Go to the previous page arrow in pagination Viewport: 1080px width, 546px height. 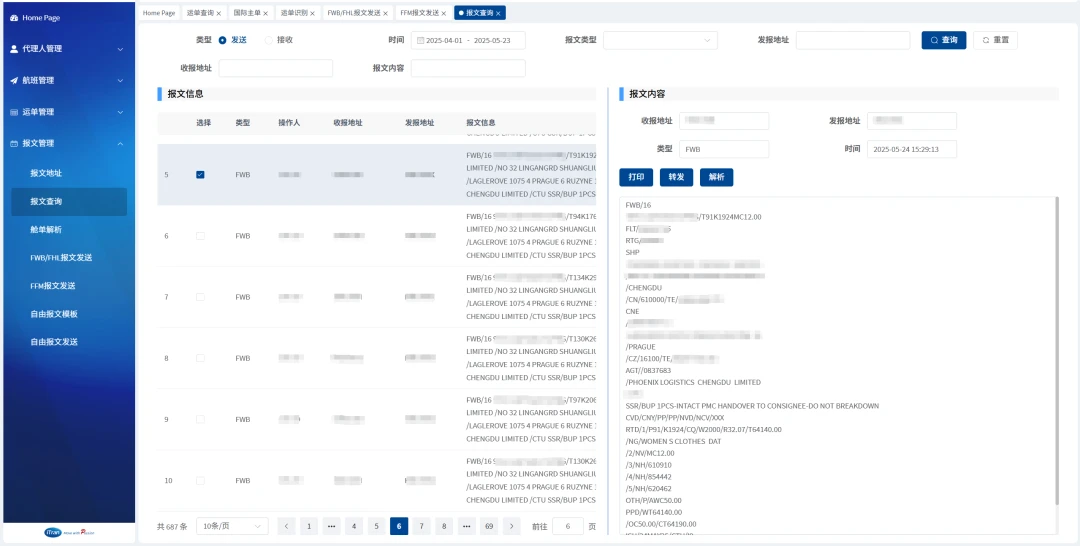point(287,526)
